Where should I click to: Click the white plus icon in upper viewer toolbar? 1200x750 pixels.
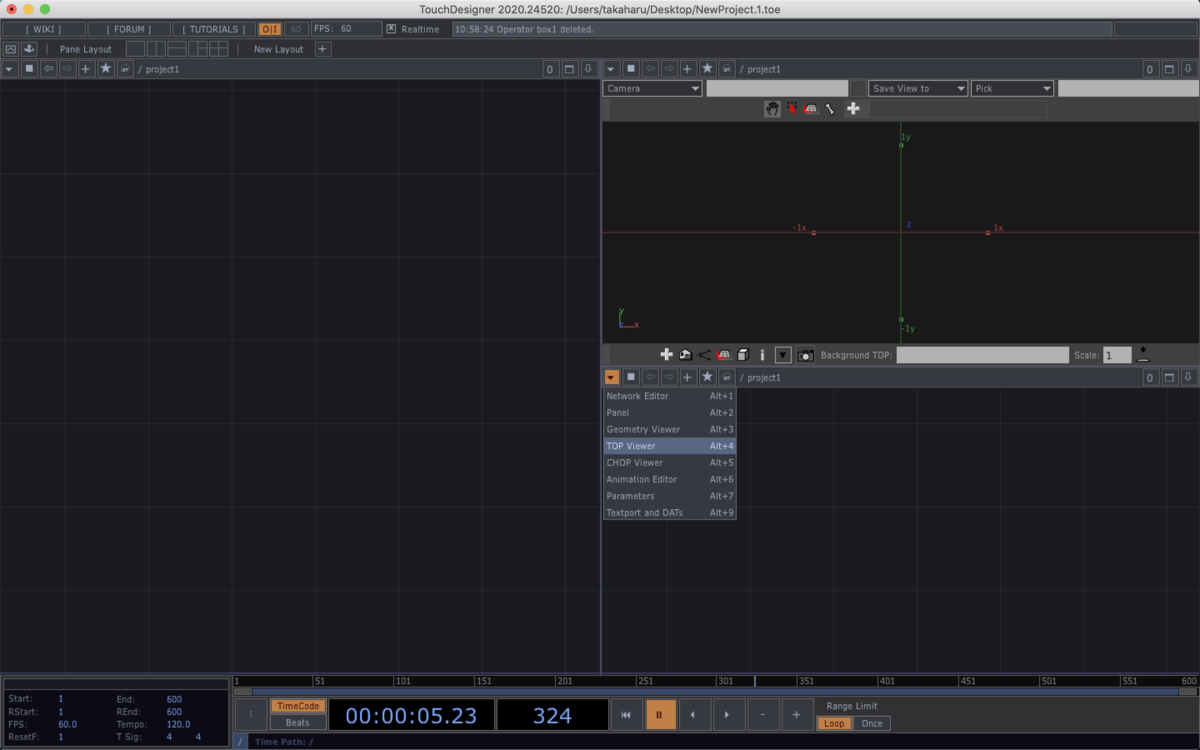pos(853,109)
